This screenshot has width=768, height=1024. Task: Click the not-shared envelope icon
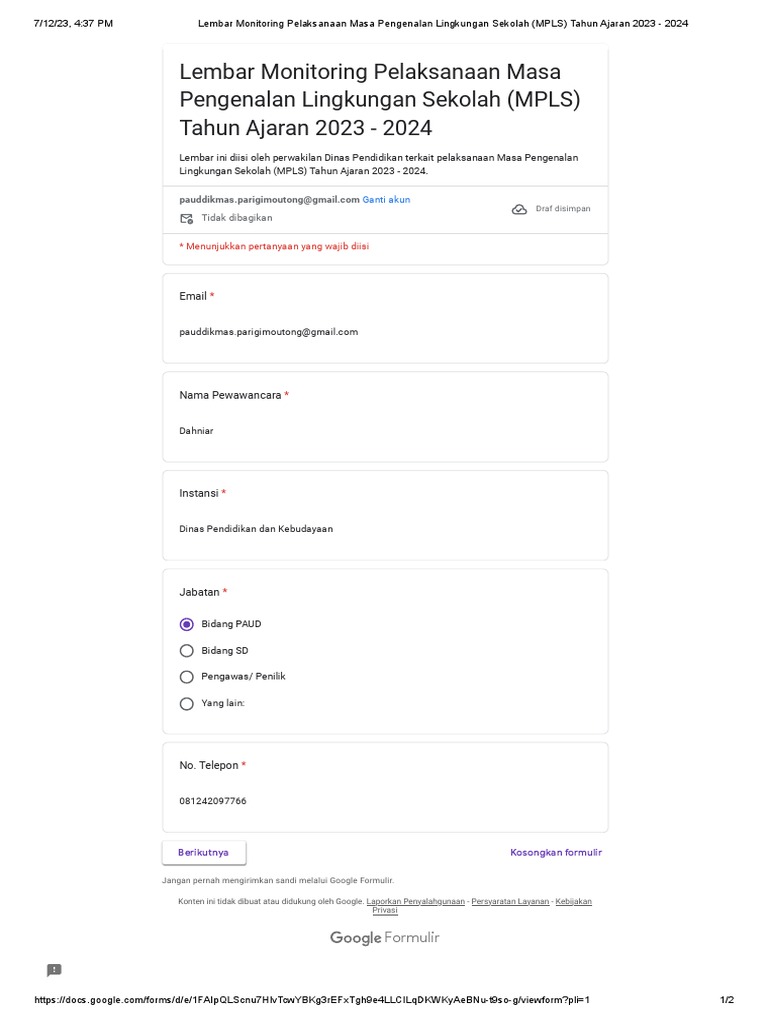[x=186, y=218]
